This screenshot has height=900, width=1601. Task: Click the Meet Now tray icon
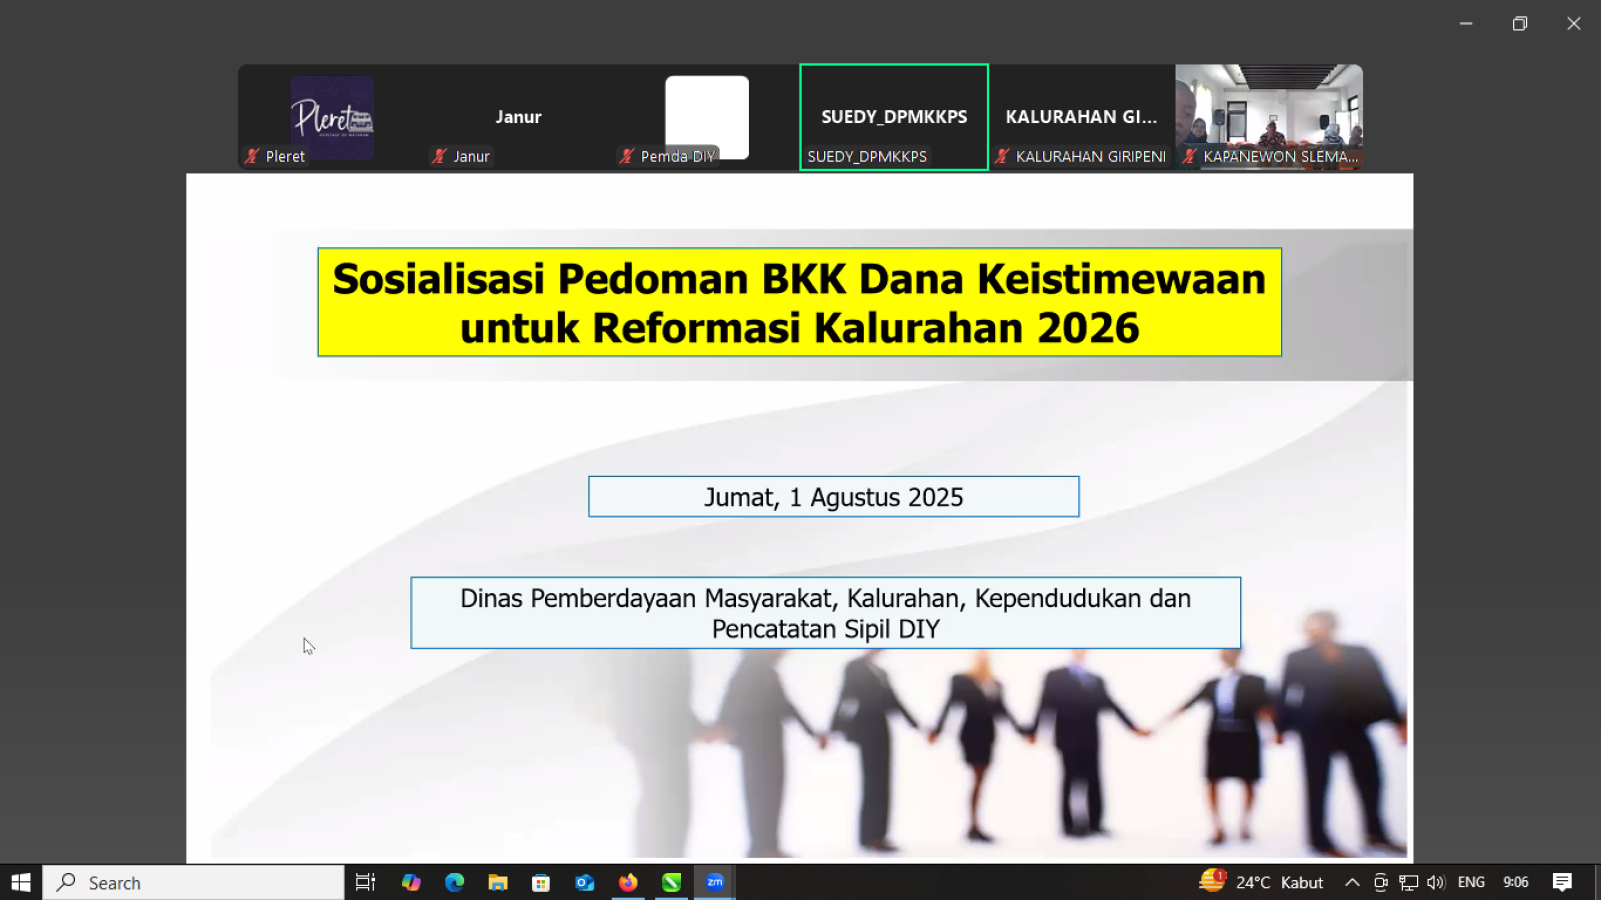pyautogui.click(x=1381, y=882)
